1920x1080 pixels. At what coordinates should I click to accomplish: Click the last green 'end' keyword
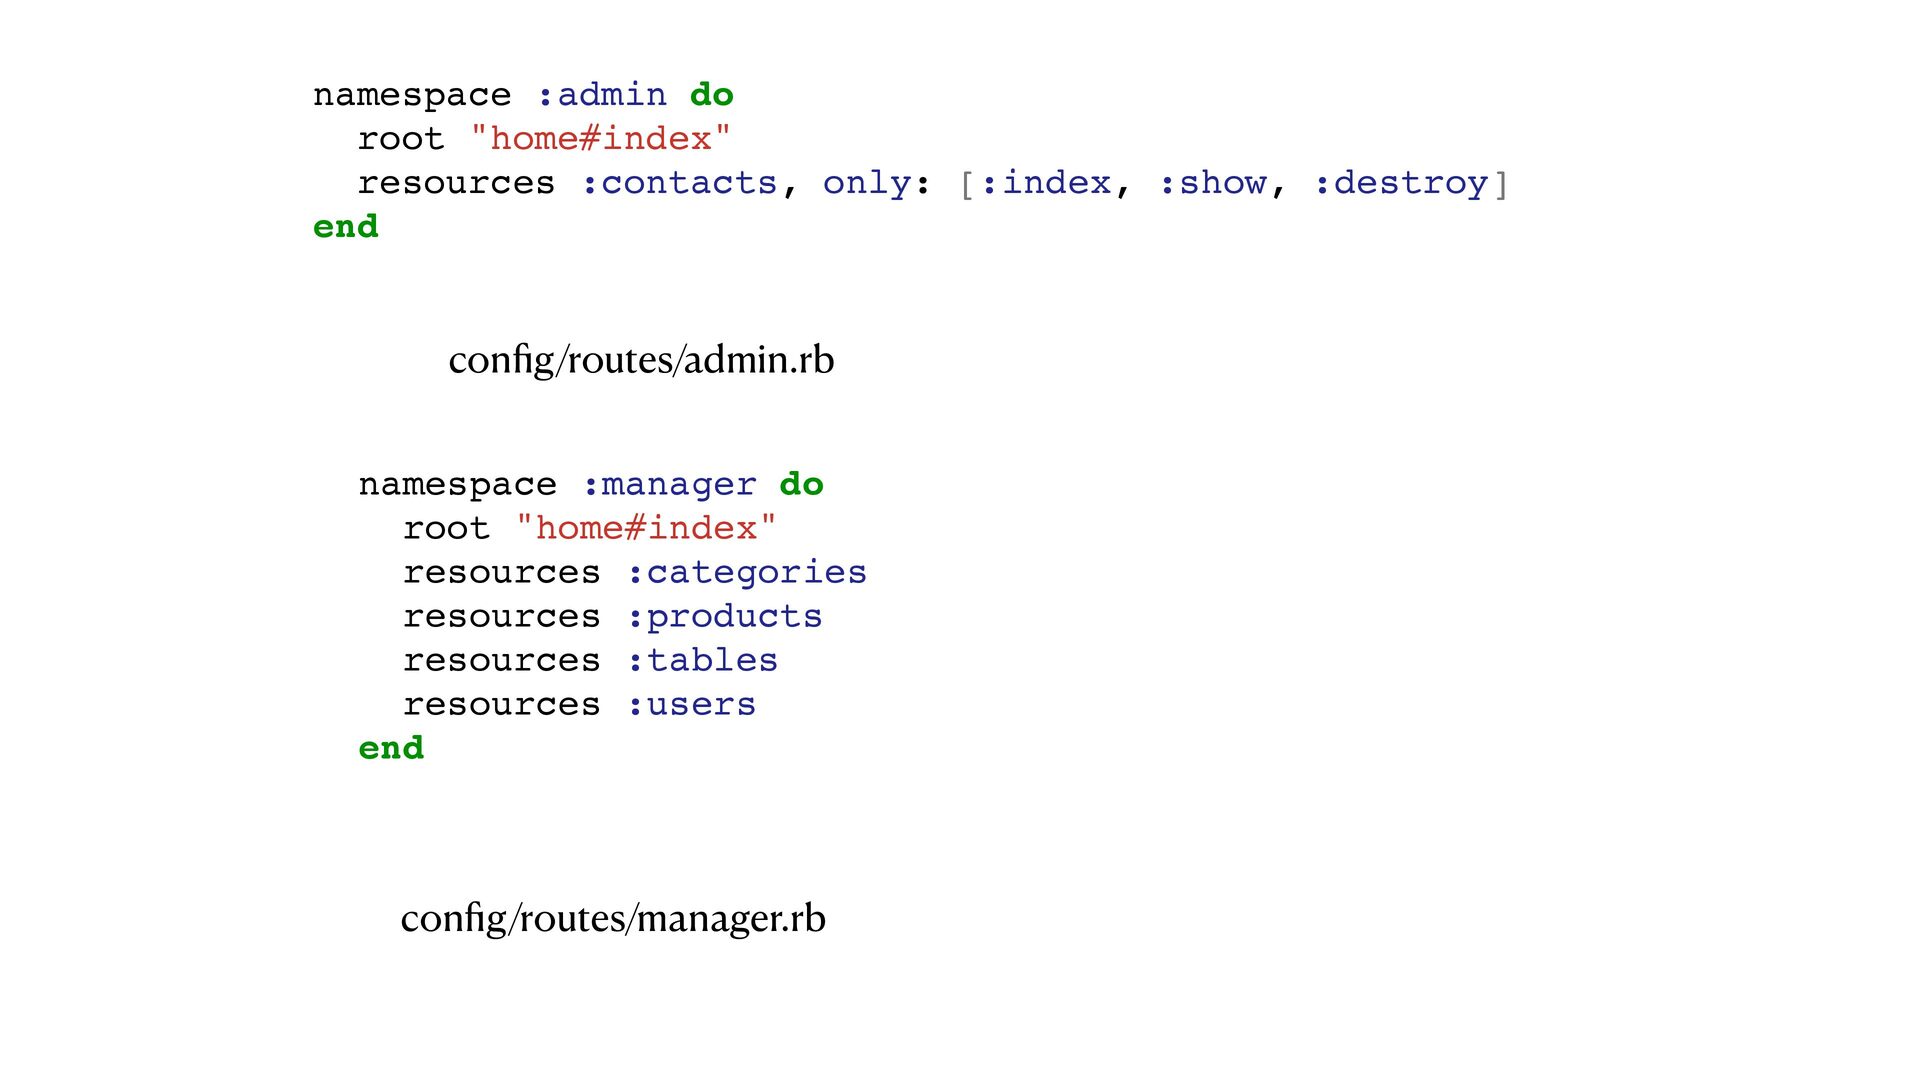click(391, 748)
